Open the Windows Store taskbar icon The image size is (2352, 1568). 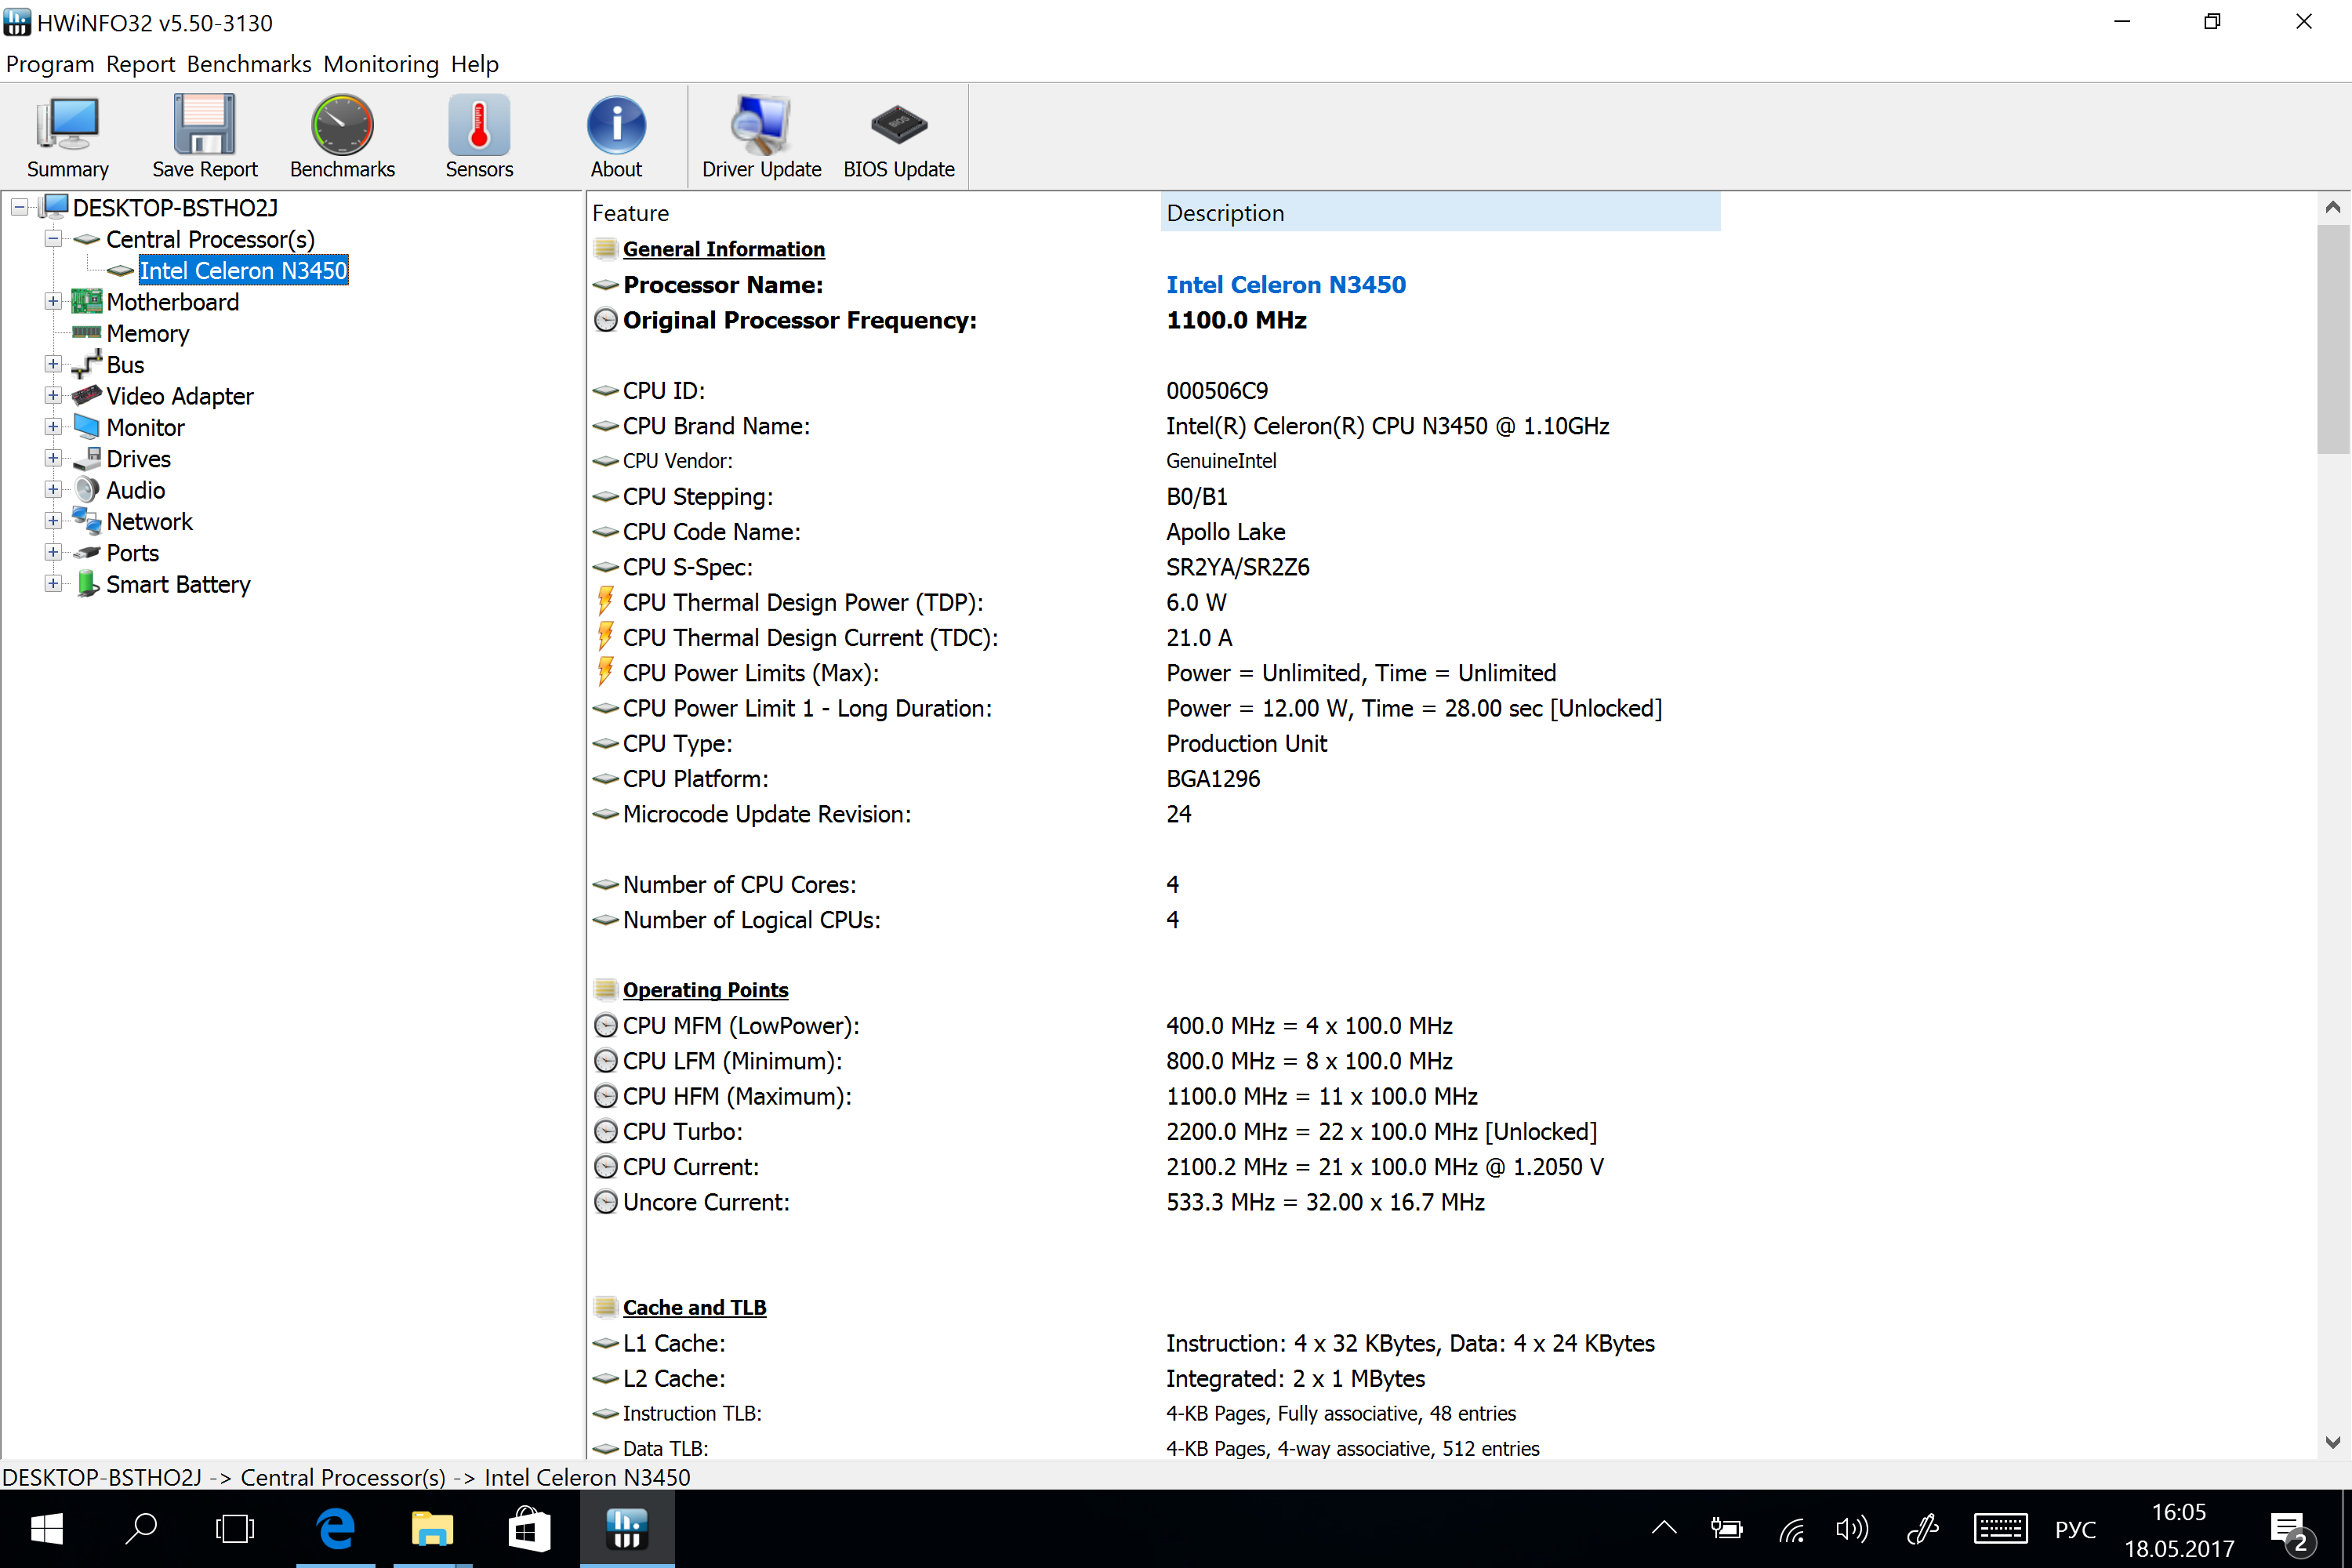tap(528, 1528)
